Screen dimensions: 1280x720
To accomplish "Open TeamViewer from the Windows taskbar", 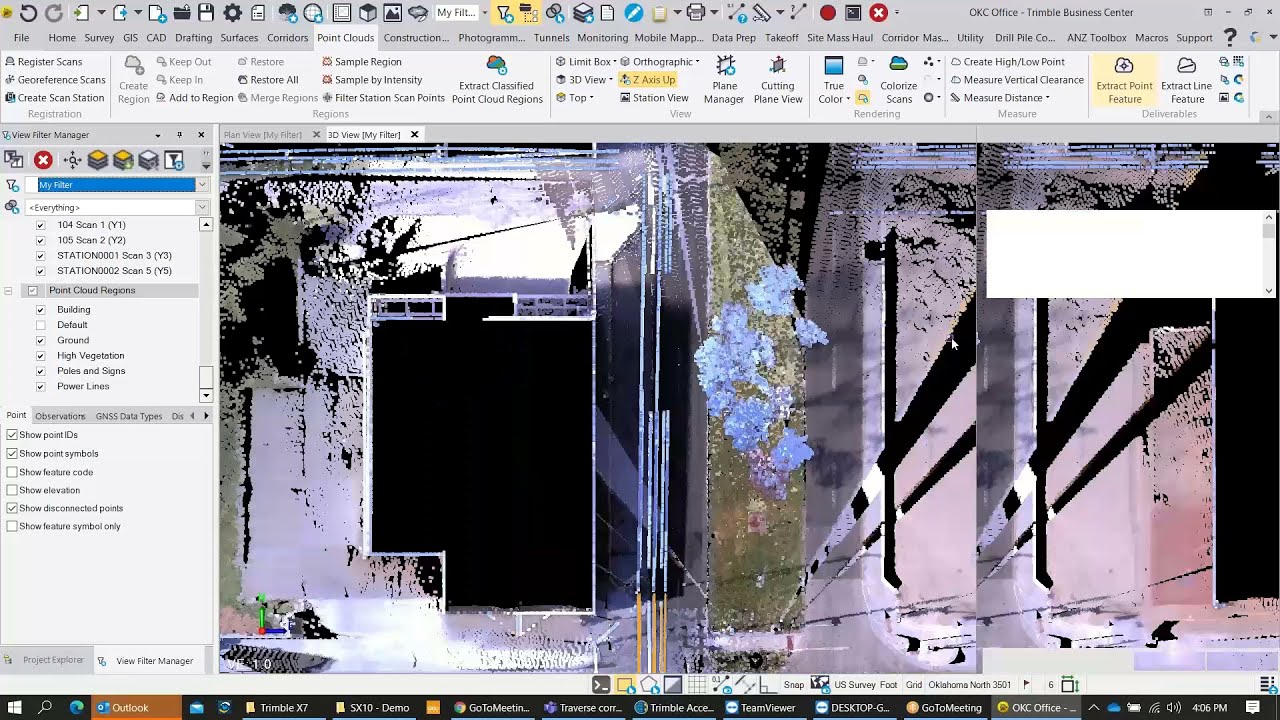I will click(x=762, y=707).
